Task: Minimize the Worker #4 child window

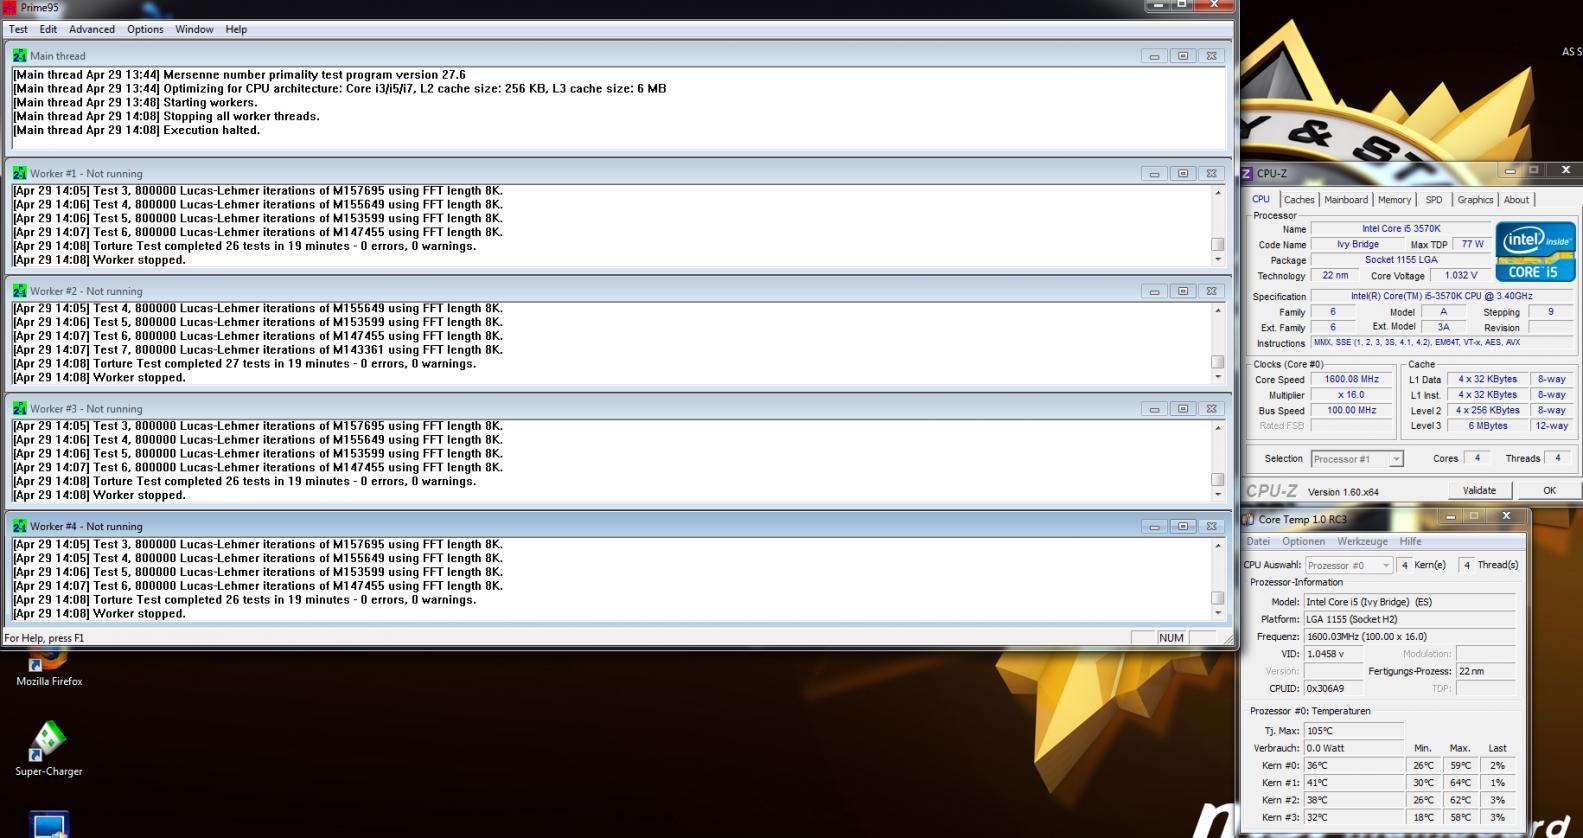Action: point(1154,526)
